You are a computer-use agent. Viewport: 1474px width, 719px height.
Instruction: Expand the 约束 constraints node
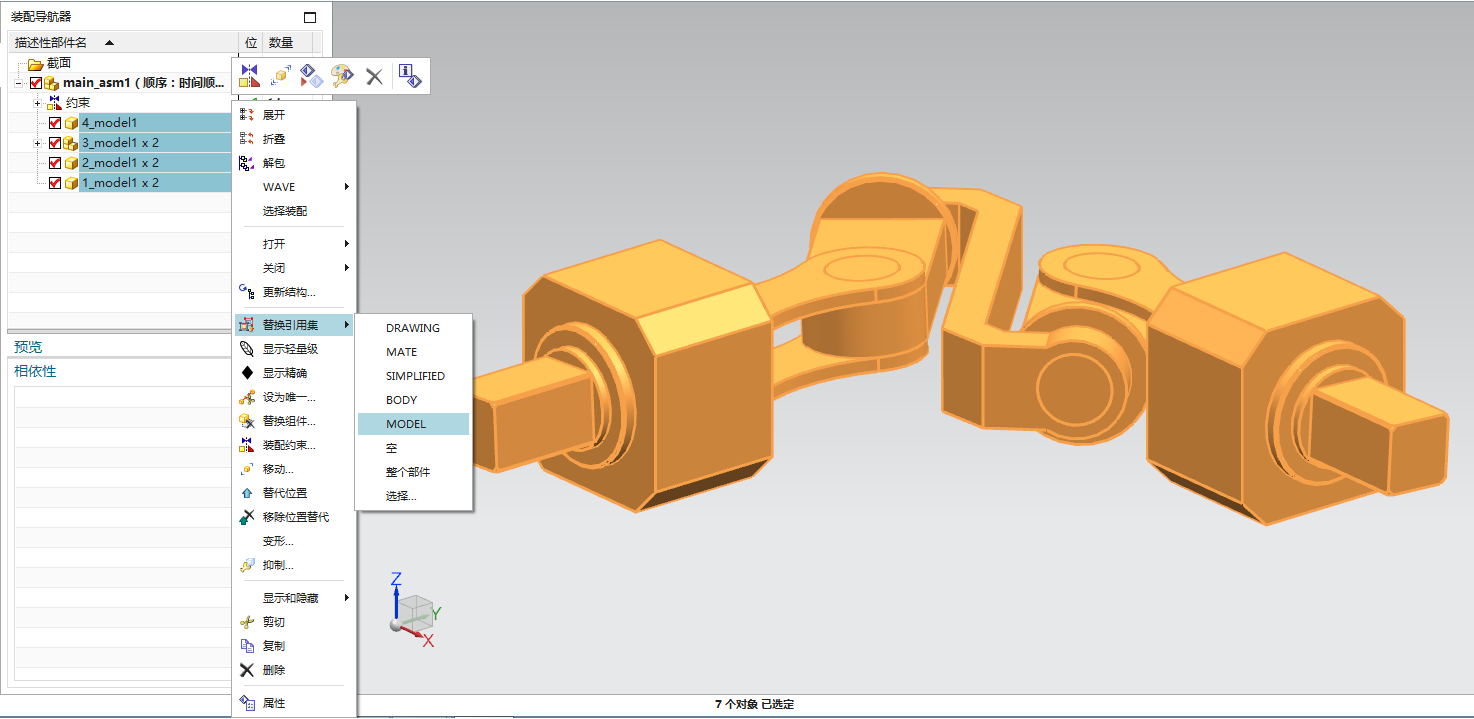[37, 103]
